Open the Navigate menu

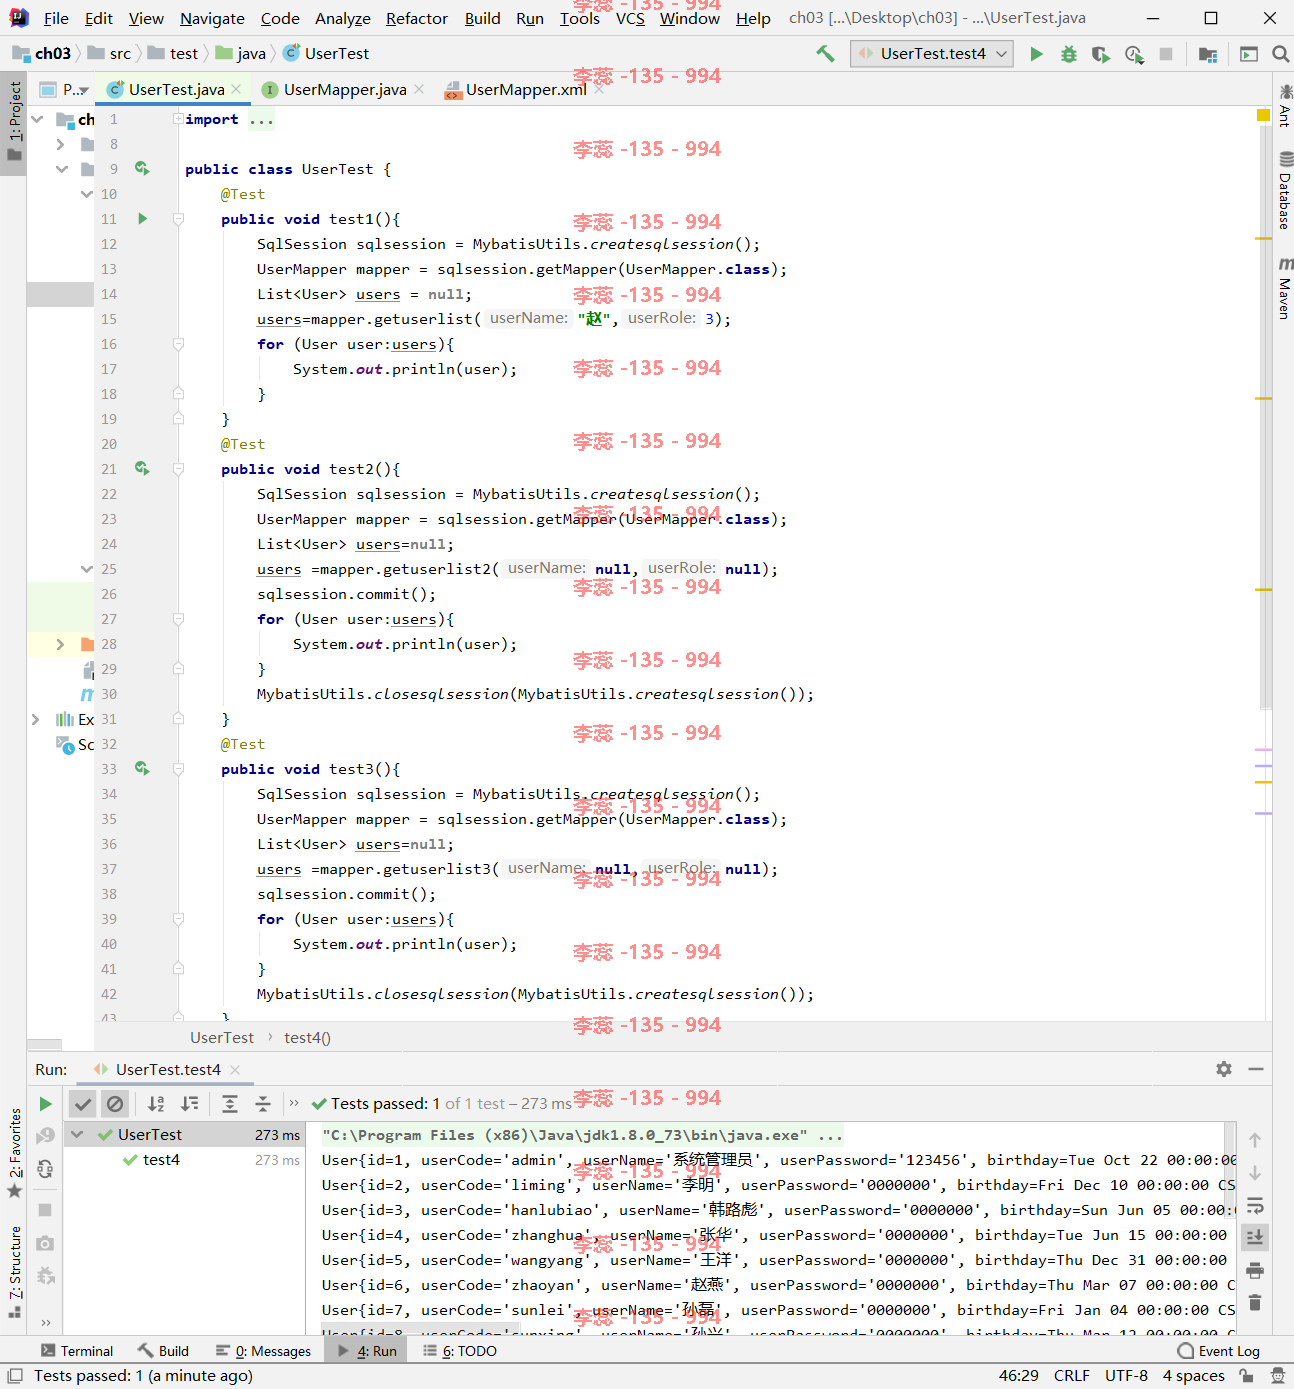pyautogui.click(x=212, y=18)
